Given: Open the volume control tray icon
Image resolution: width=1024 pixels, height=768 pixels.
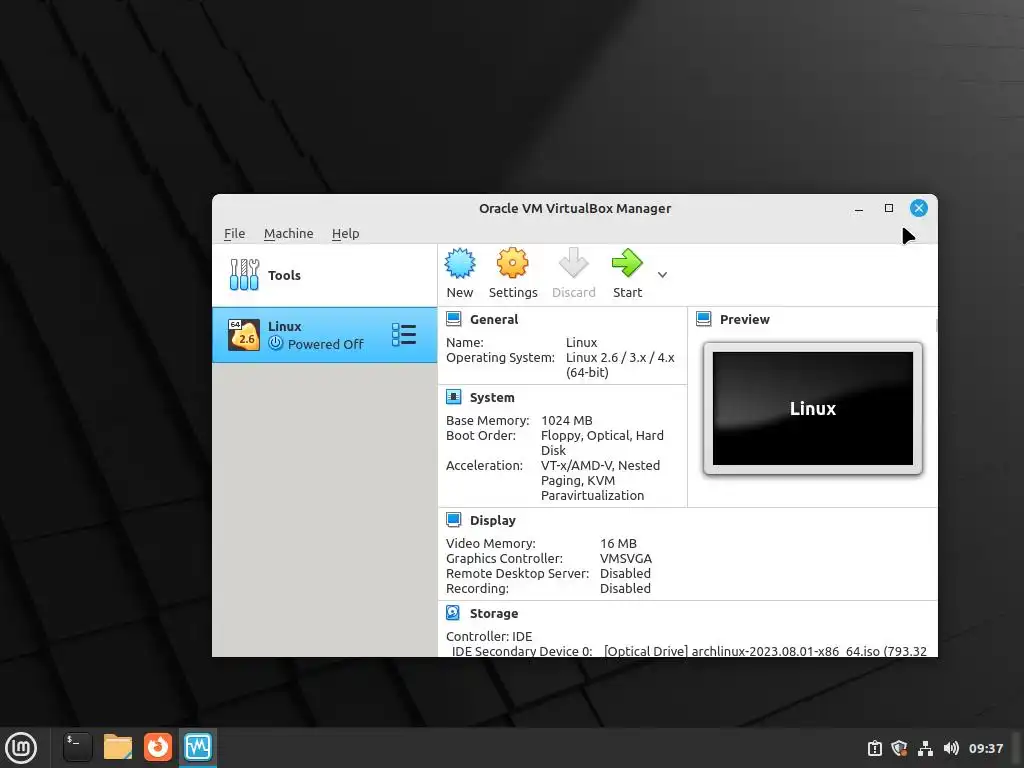Looking at the screenshot, I should pos(951,748).
